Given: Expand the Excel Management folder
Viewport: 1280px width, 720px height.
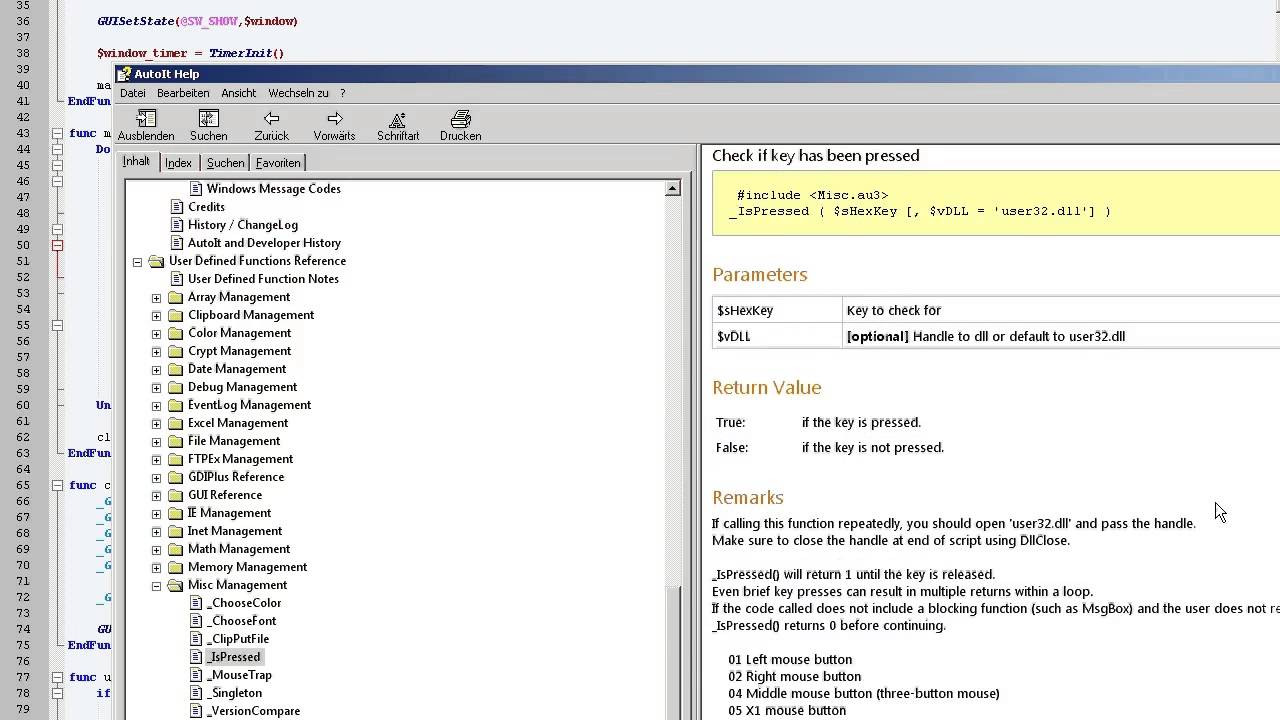Looking at the screenshot, I should 156,423.
